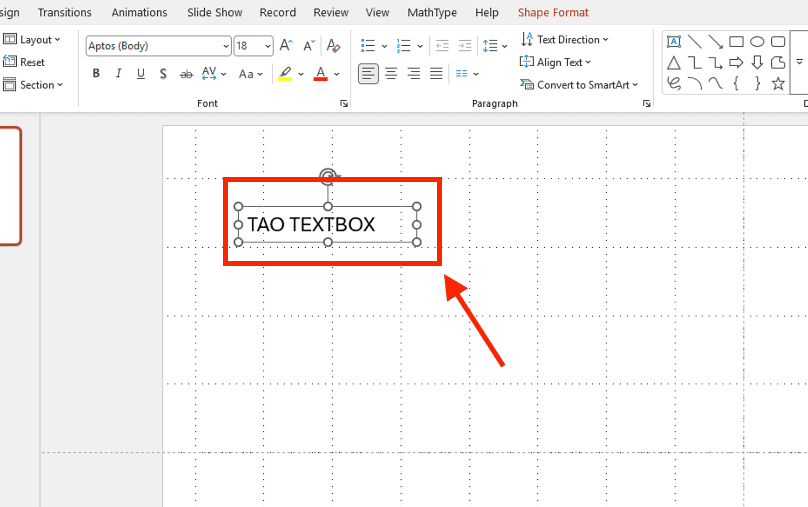Open the Layout menu
The width and height of the screenshot is (808, 507).
[31, 40]
